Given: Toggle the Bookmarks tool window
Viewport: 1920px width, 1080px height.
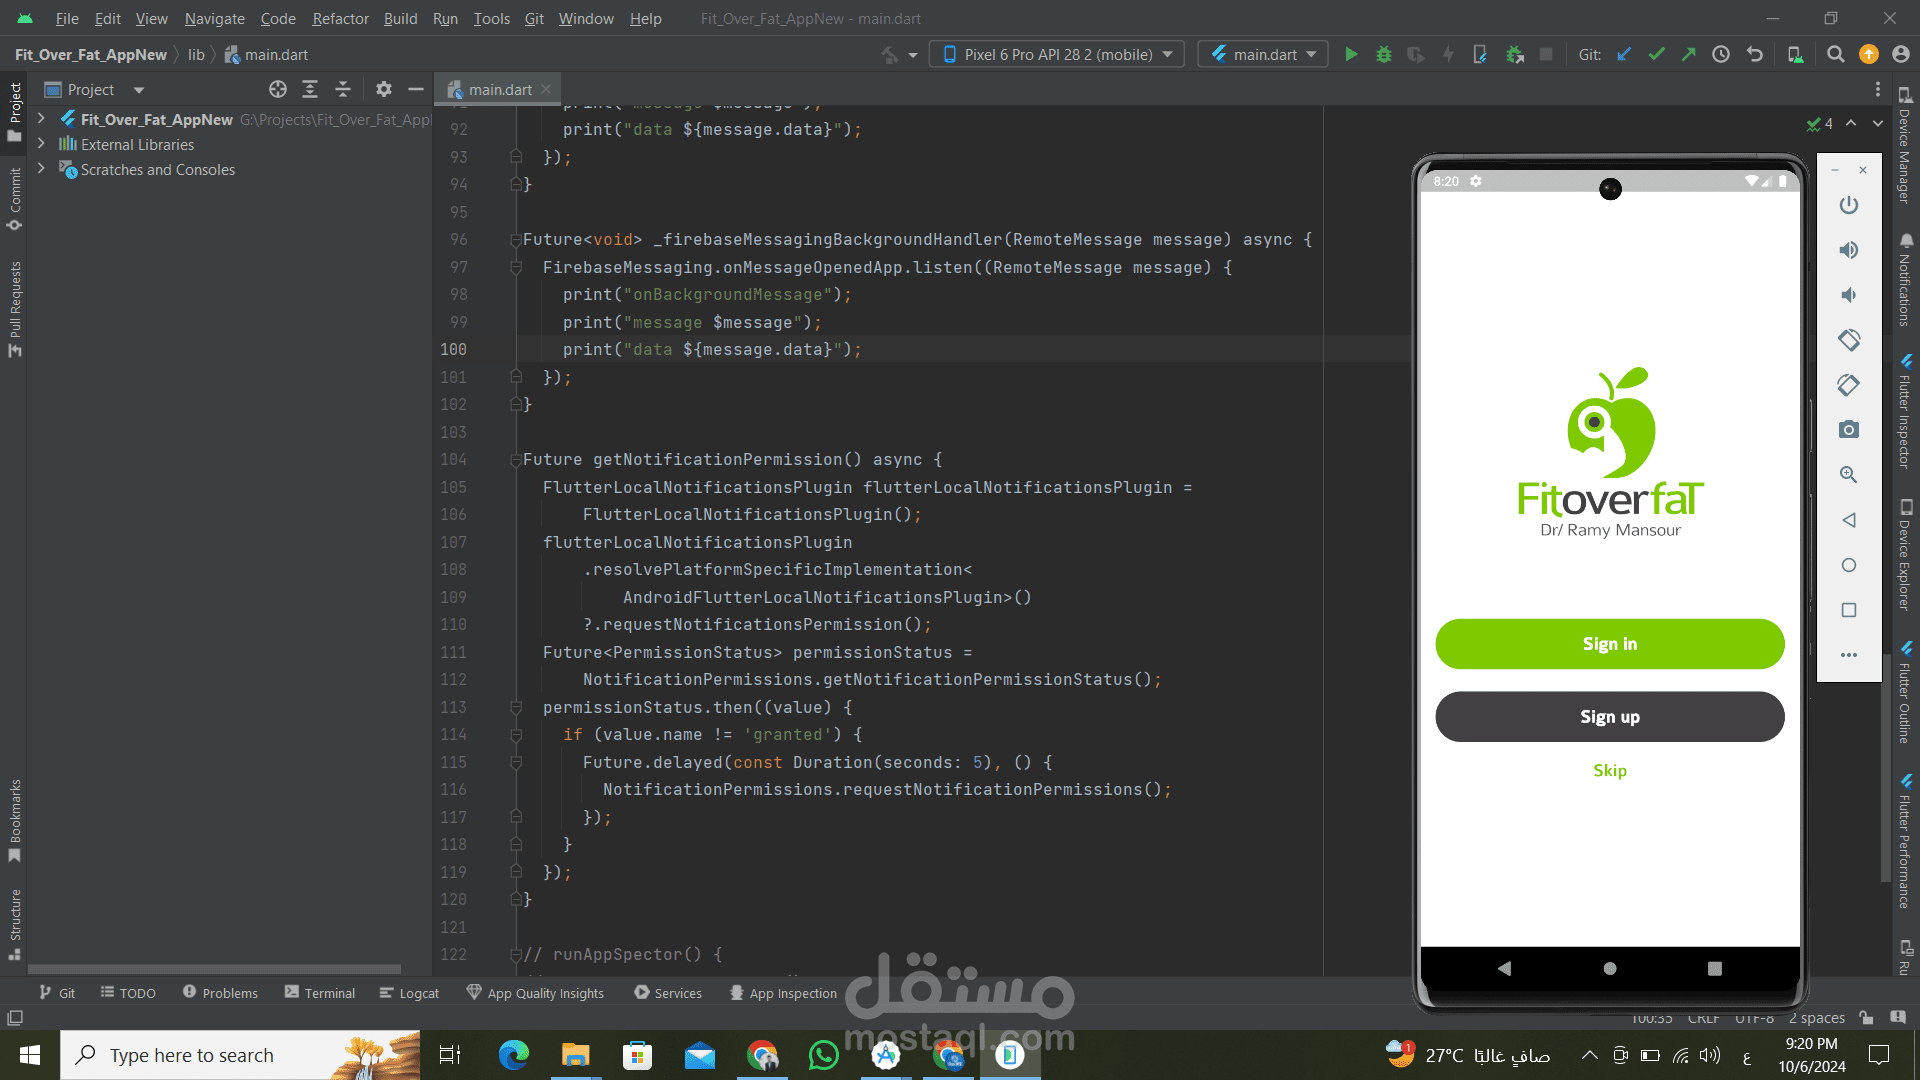Looking at the screenshot, I should pyautogui.click(x=14, y=820).
